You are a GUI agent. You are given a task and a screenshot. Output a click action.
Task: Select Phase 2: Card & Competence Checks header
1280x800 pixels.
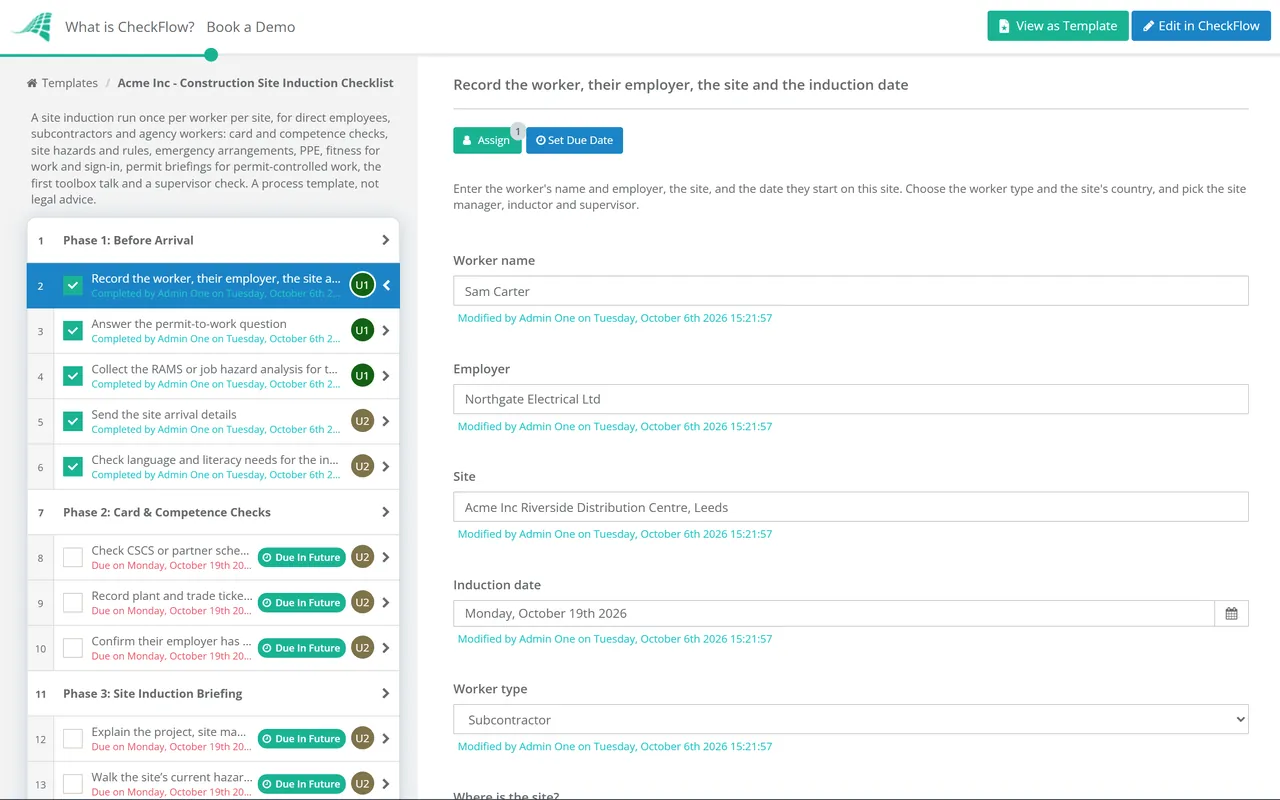(x=213, y=512)
